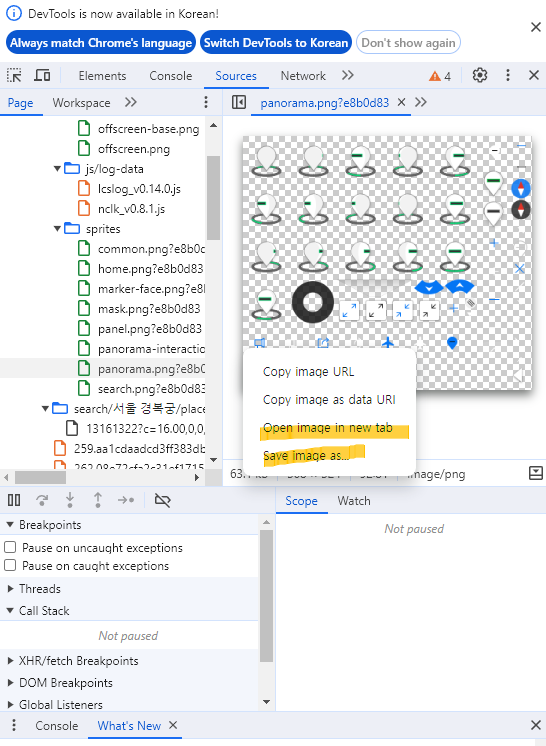Image resolution: width=546 pixels, height=746 pixels.
Task: Open the Console drawer tab
Action: (57, 726)
